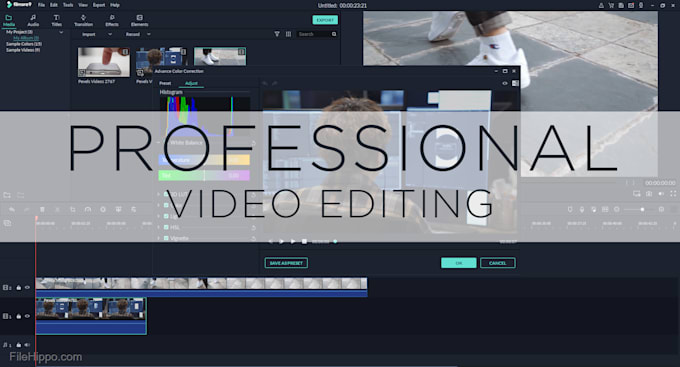This screenshot has width=680, height=367.
Task: Switch to the Adjust tab in color dialog
Action: point(191,83)
